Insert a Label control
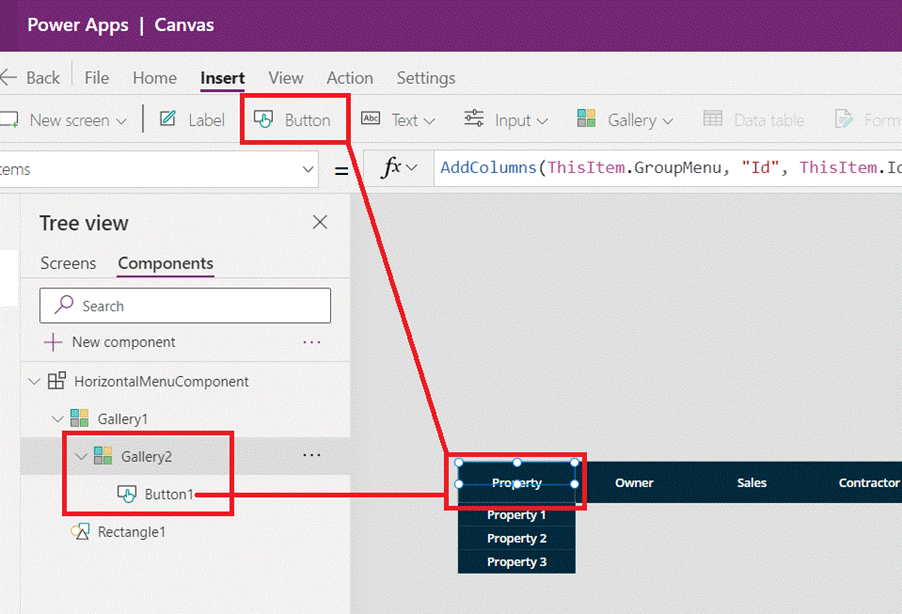902x614 pixels. 192,120
